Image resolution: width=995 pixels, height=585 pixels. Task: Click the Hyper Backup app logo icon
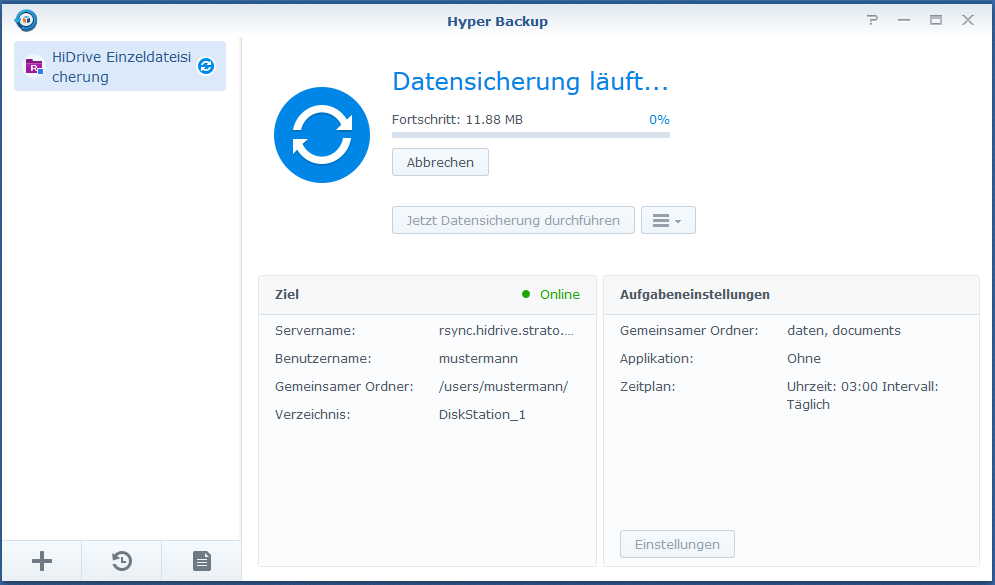26,20
